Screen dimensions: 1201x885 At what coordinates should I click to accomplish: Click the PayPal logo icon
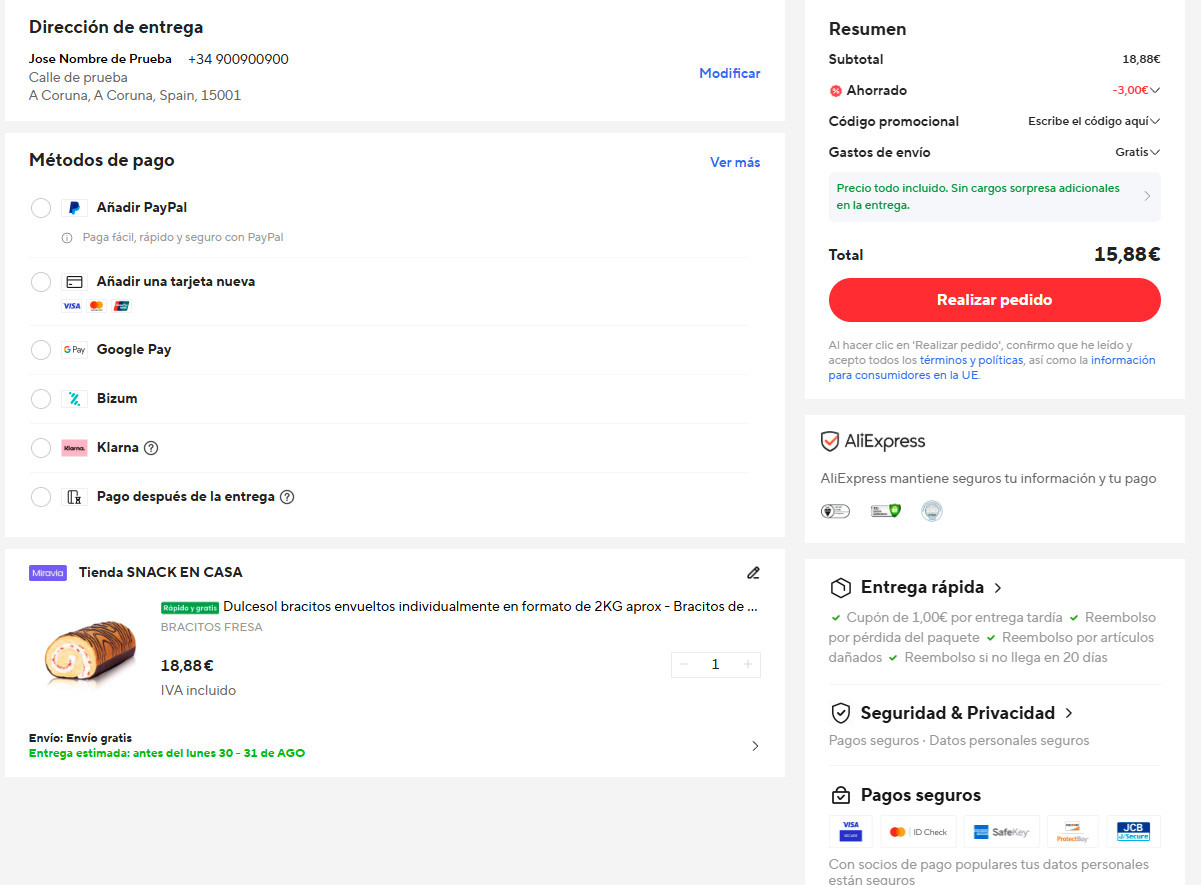click(x=74, y=208)
